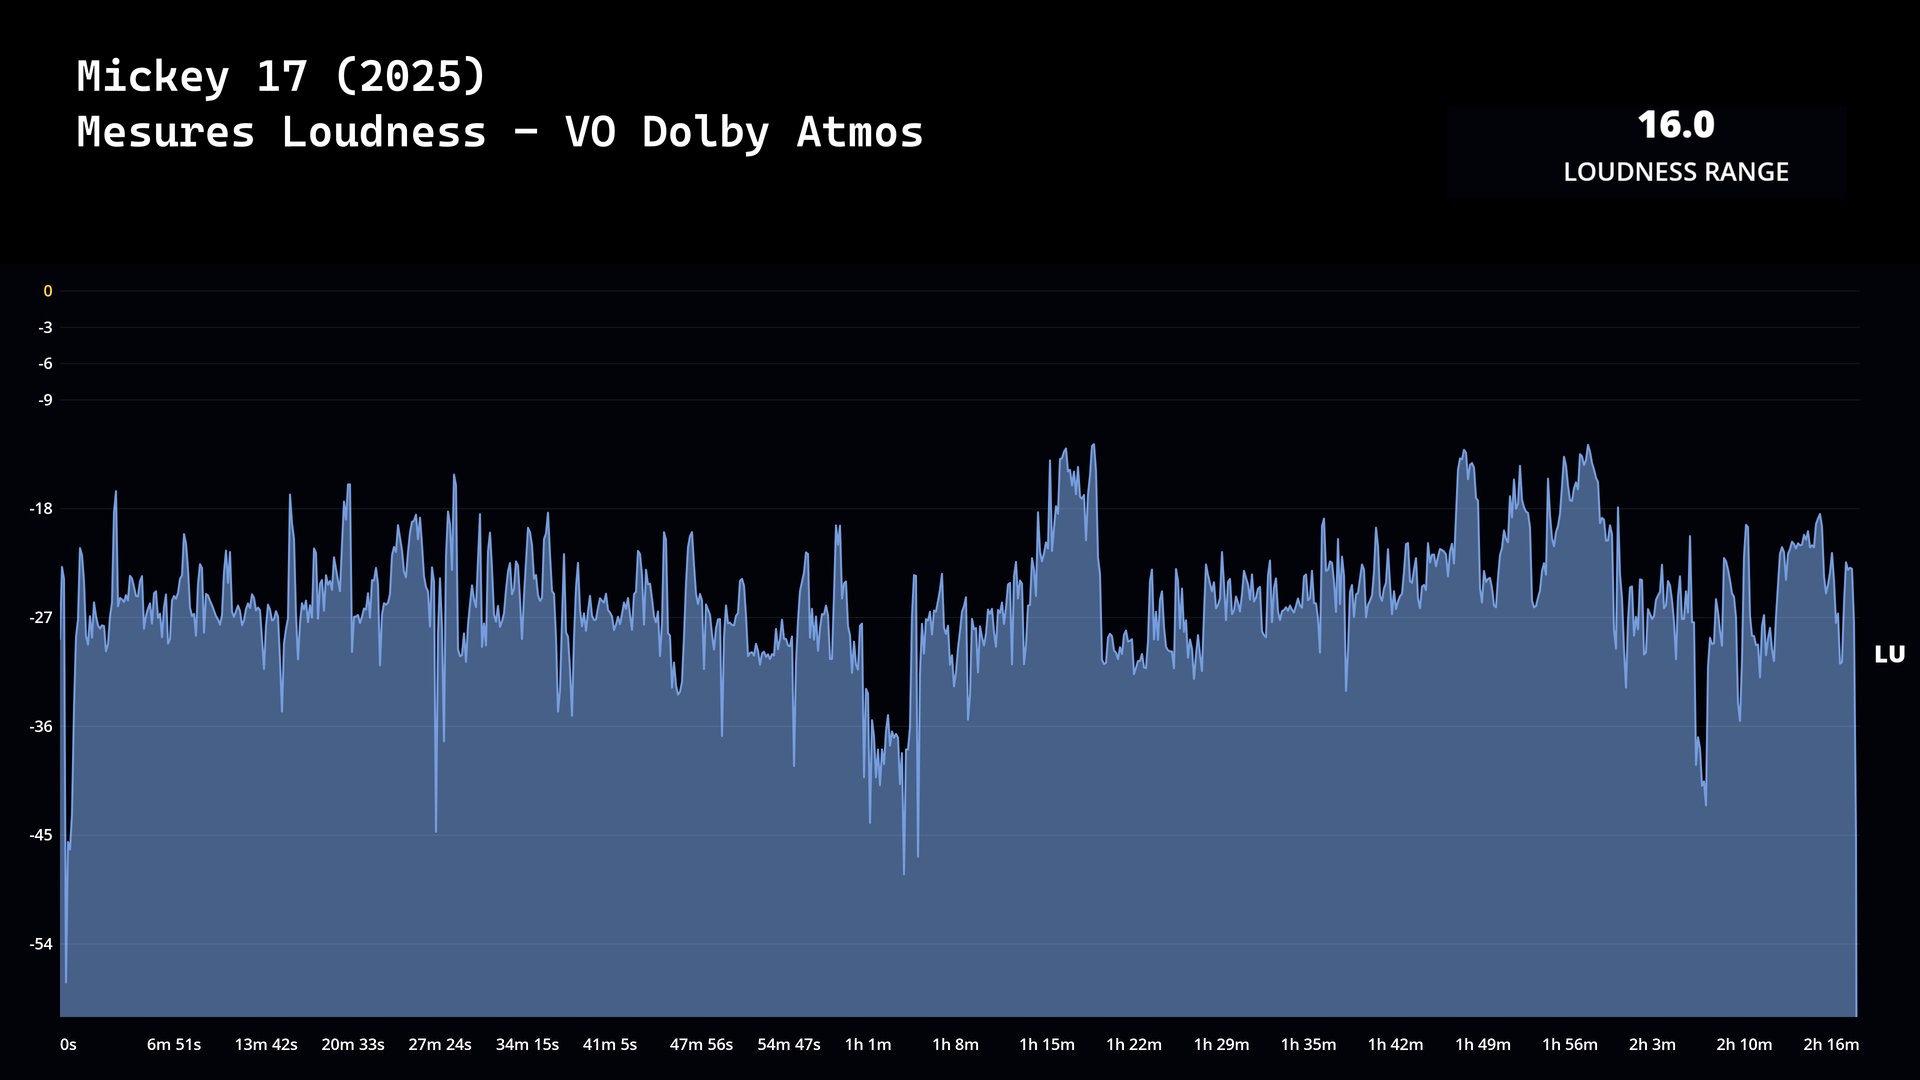Viewport: 1920px width, 1080px height.
Task: Click the '1h 49m' time axis label
Action: pyautogui.click(x=1483, y=1045)
